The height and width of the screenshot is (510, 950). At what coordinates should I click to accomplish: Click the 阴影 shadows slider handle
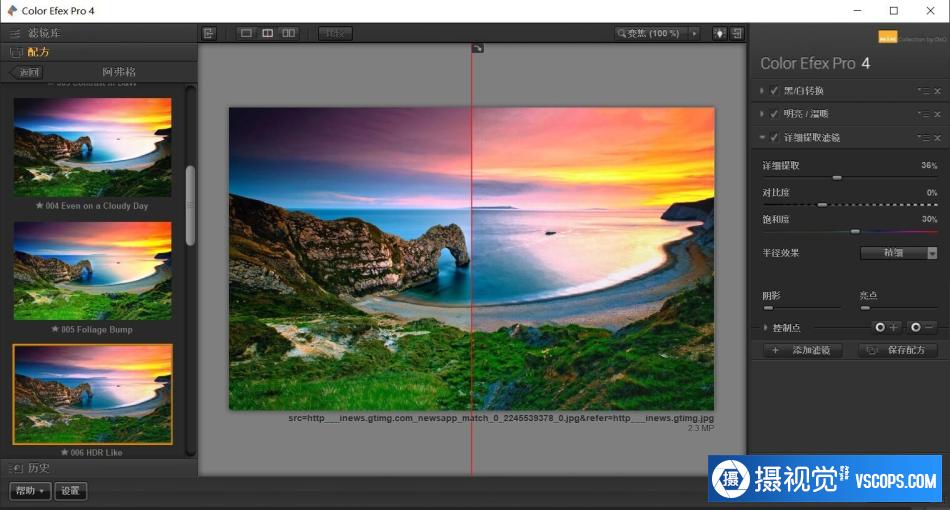click(768, 308)
